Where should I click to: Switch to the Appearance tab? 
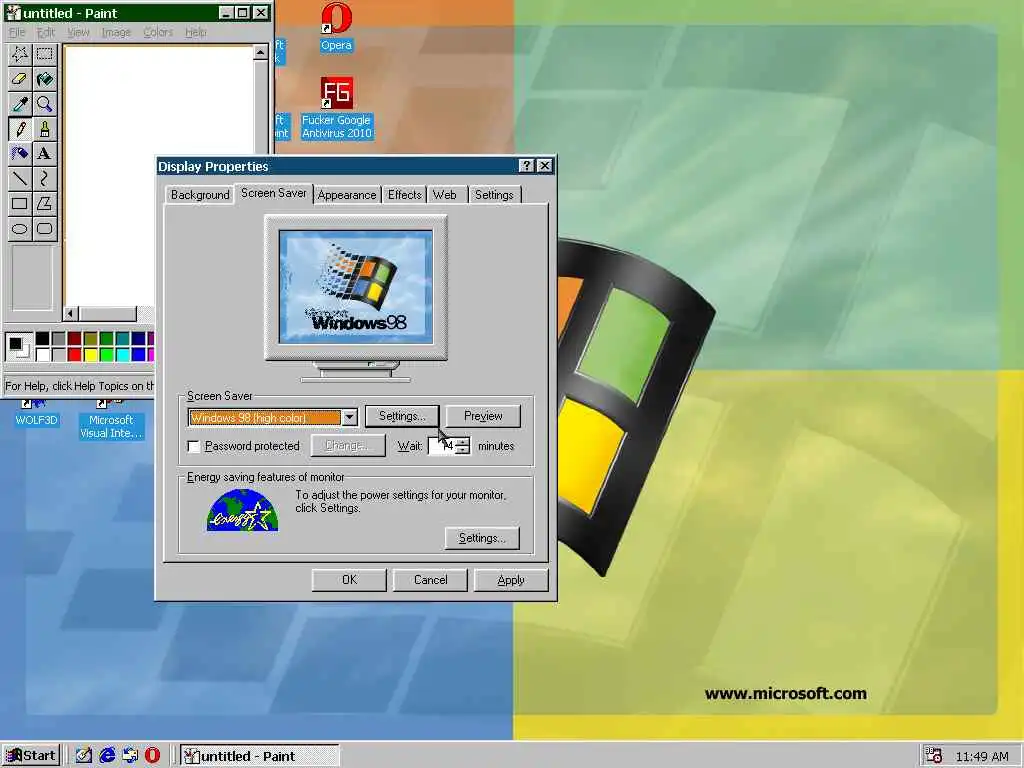pos(347,195)
